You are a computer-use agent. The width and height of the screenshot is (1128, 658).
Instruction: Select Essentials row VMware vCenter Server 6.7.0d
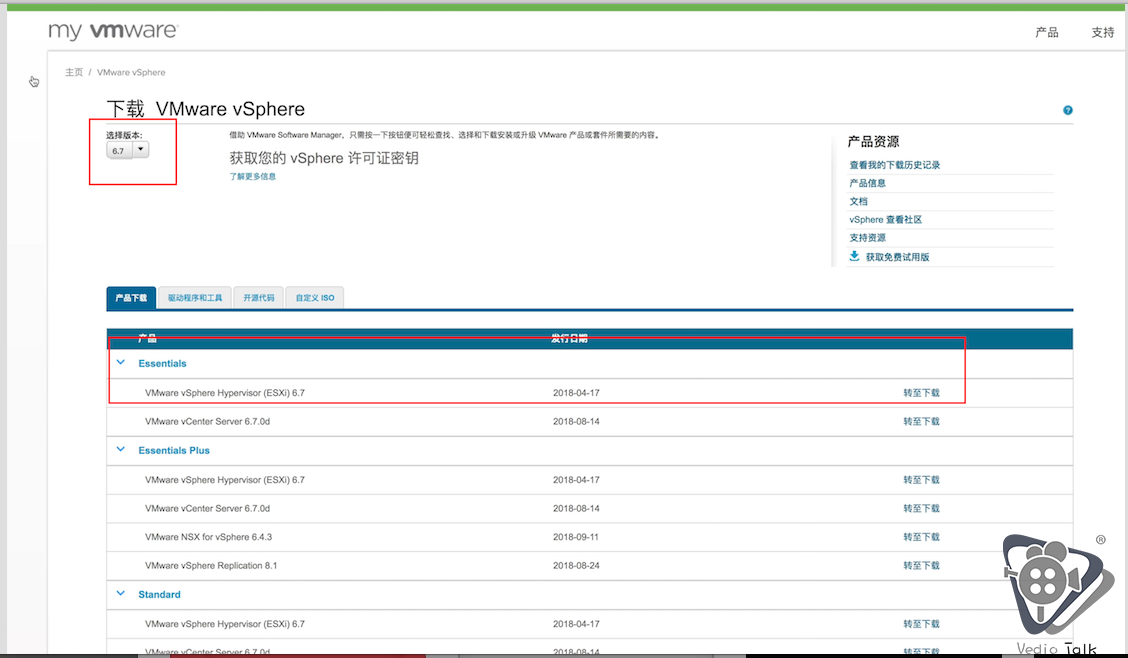point(207,421)
